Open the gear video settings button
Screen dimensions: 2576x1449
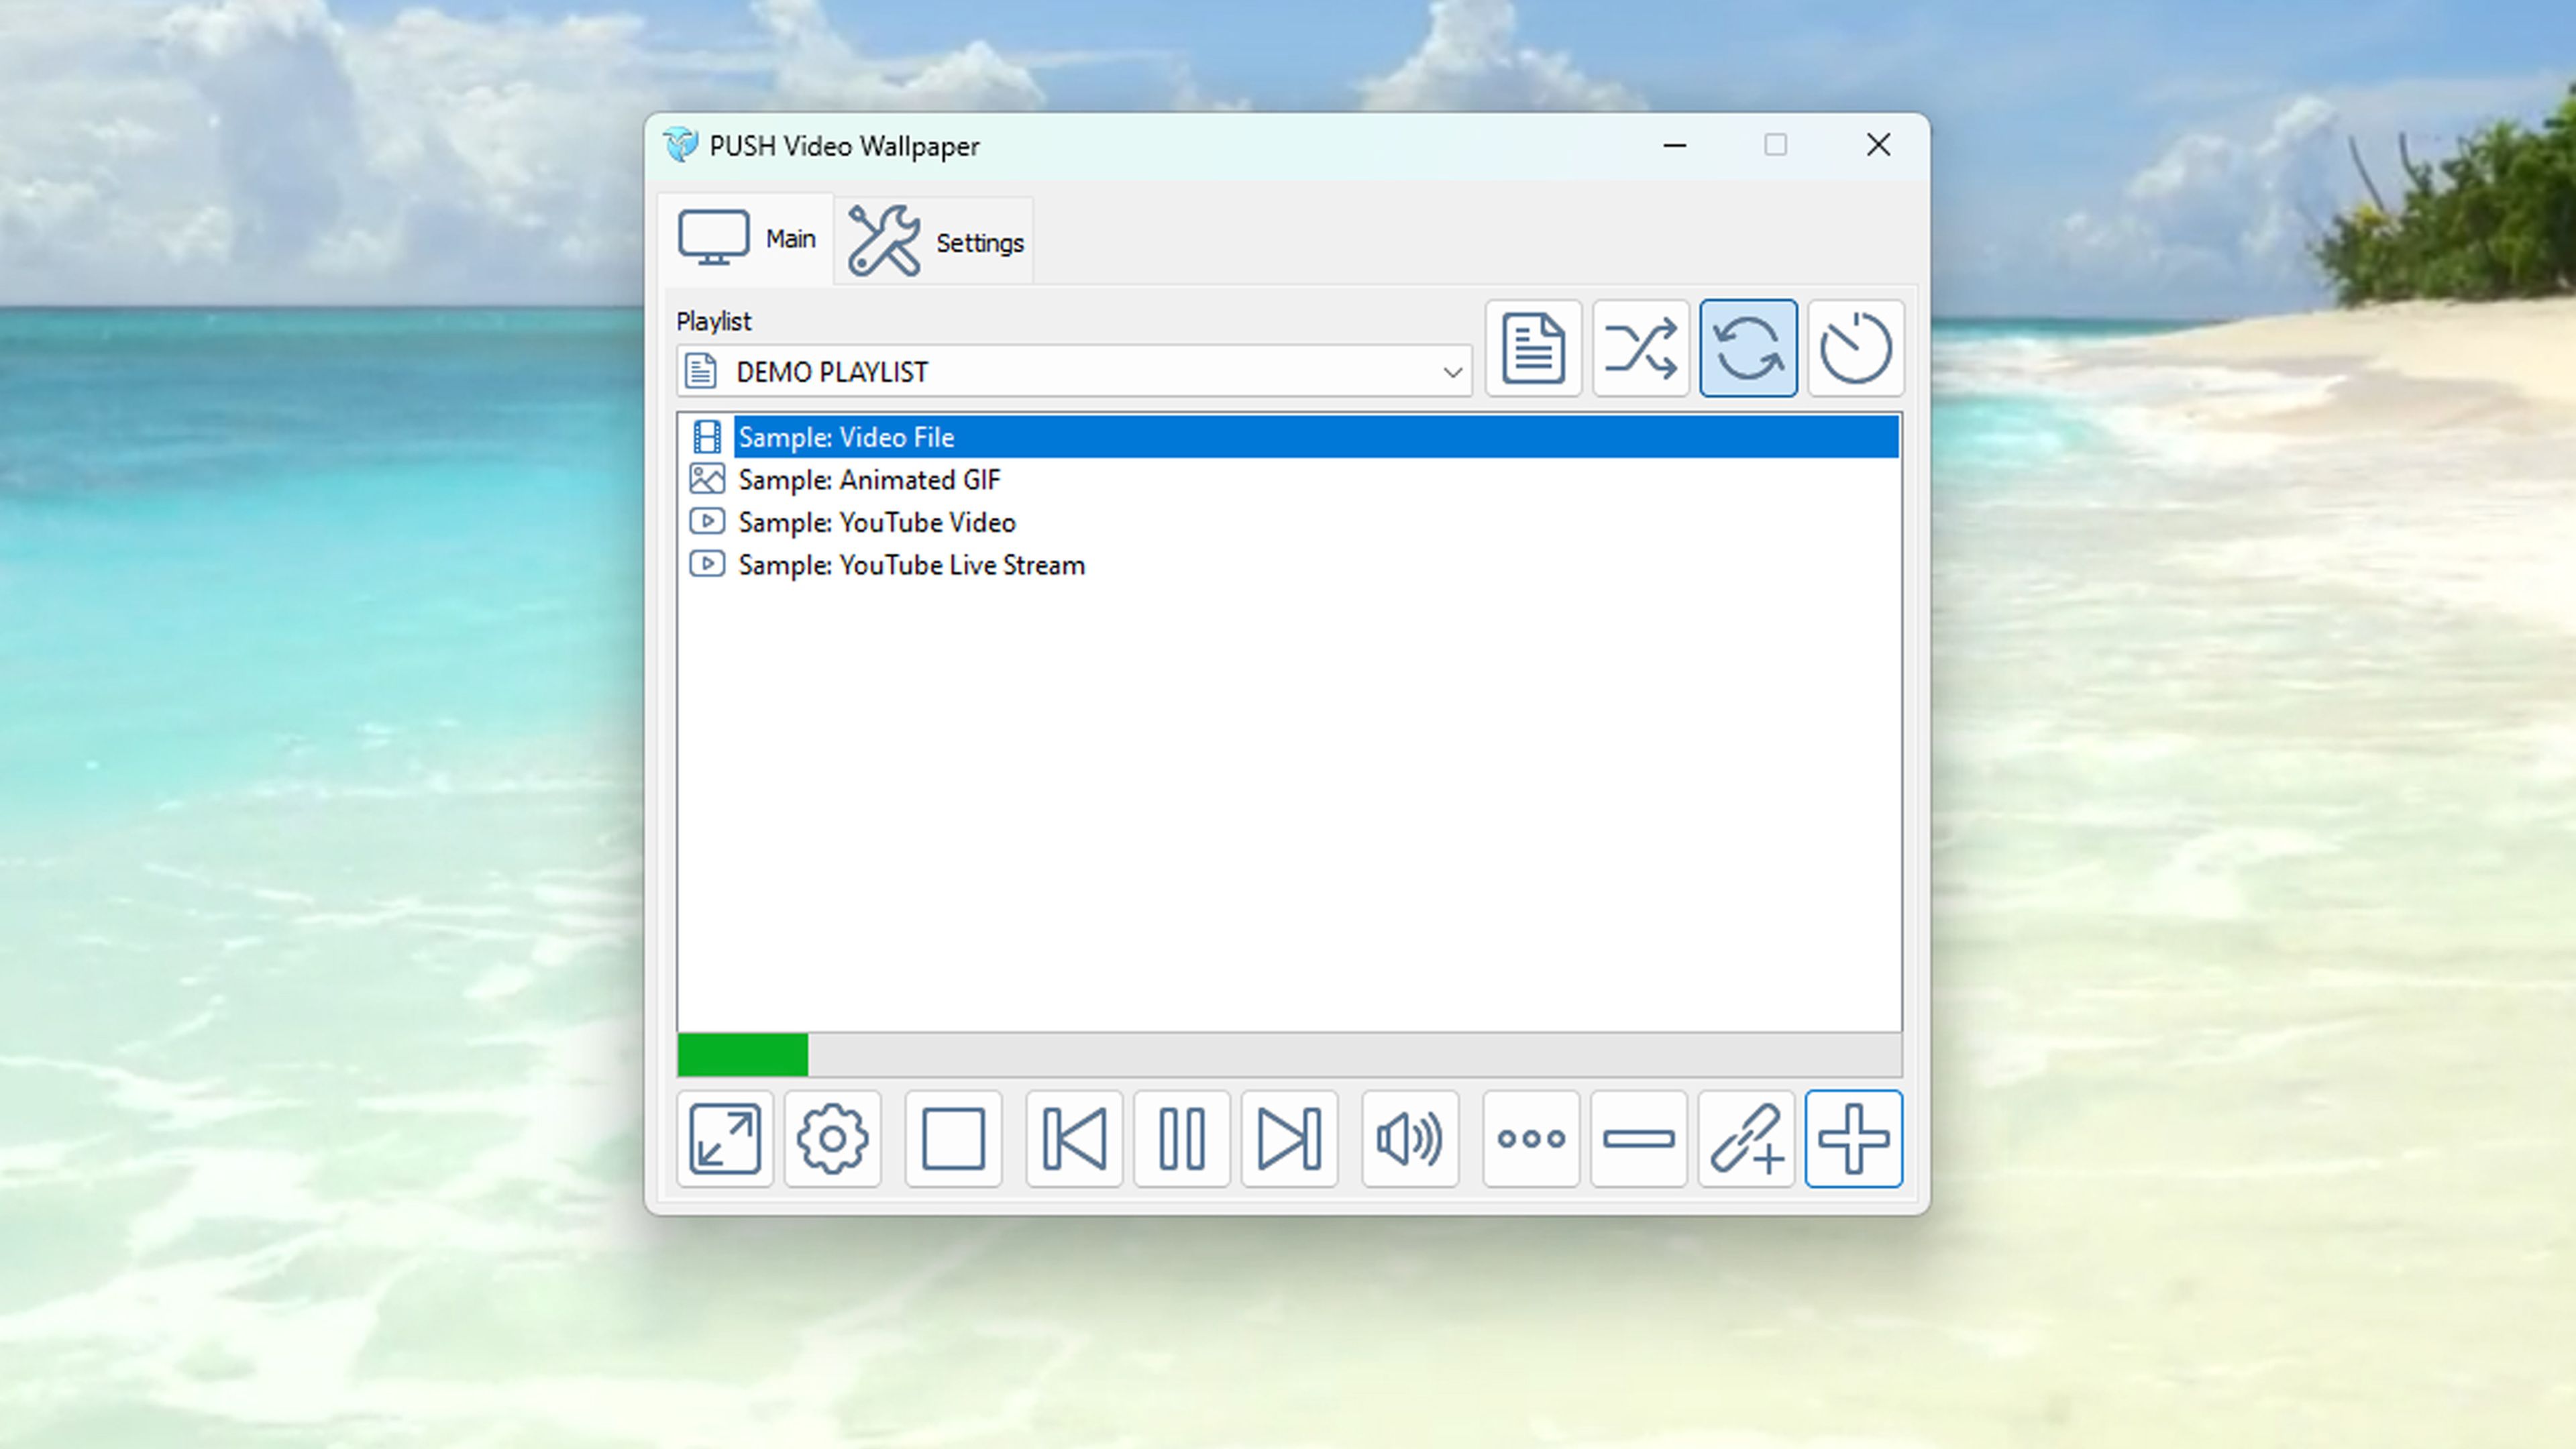click(832, 1138)
